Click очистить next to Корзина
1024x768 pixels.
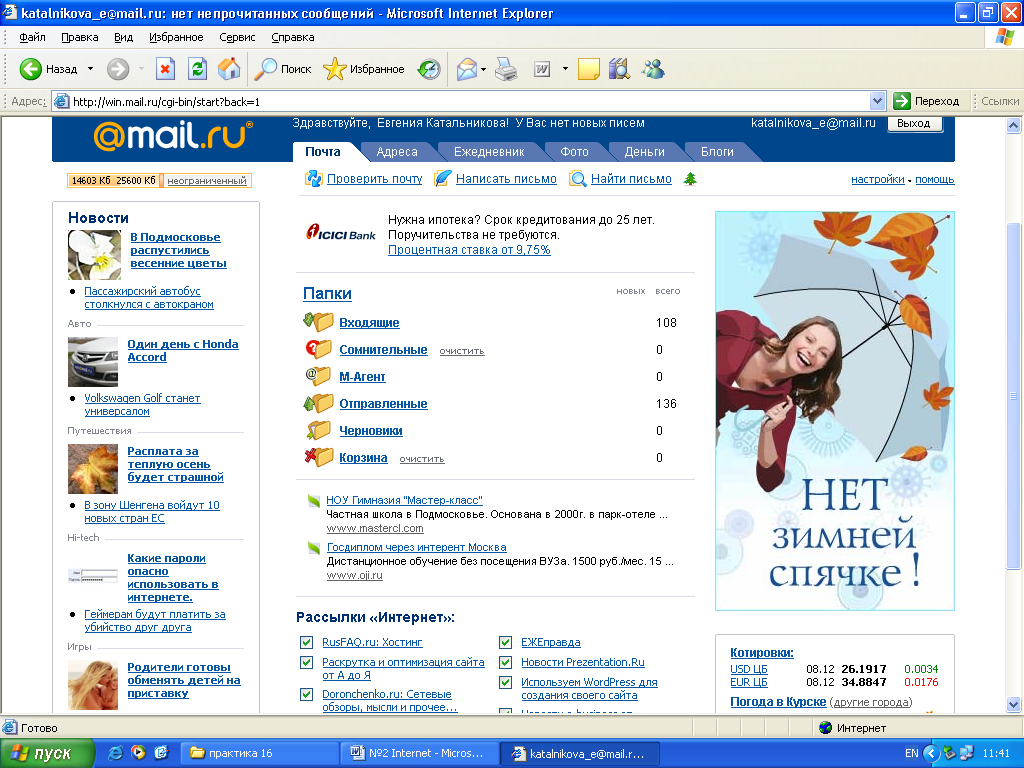[422, 459]
